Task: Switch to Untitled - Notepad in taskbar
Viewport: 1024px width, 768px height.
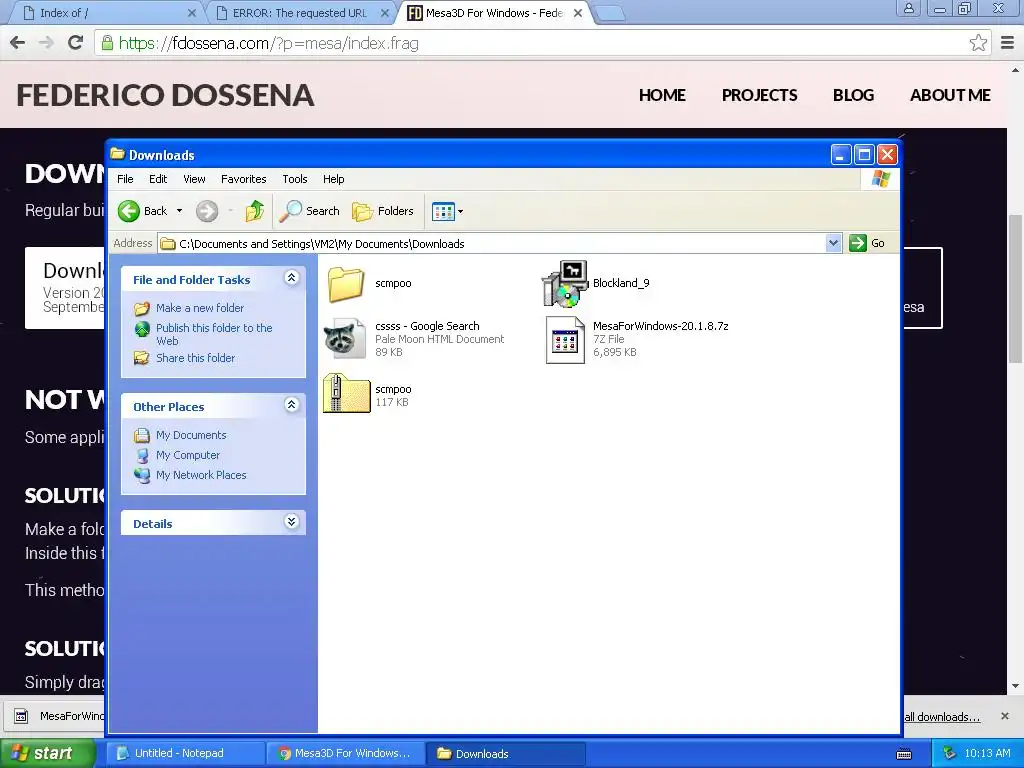Action: pyautogui.click(x=185, y=753)
